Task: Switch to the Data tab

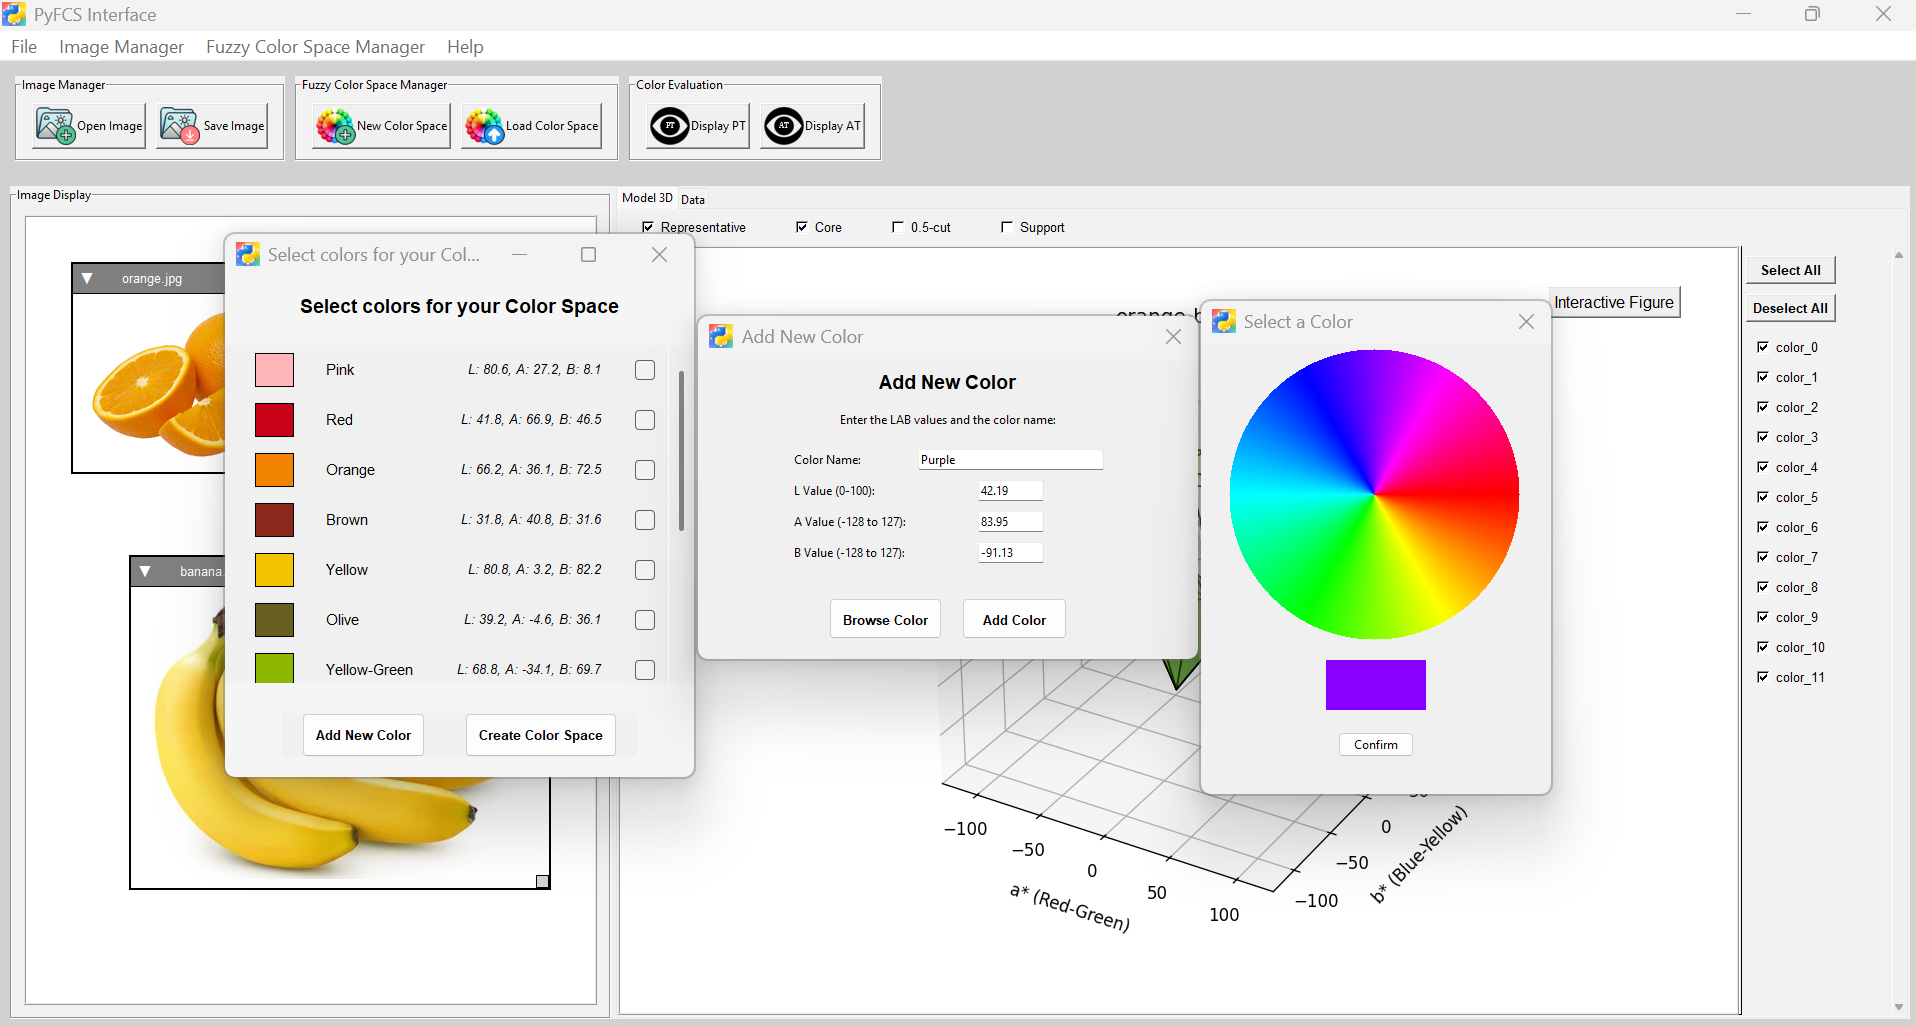Action: (693, 199)
